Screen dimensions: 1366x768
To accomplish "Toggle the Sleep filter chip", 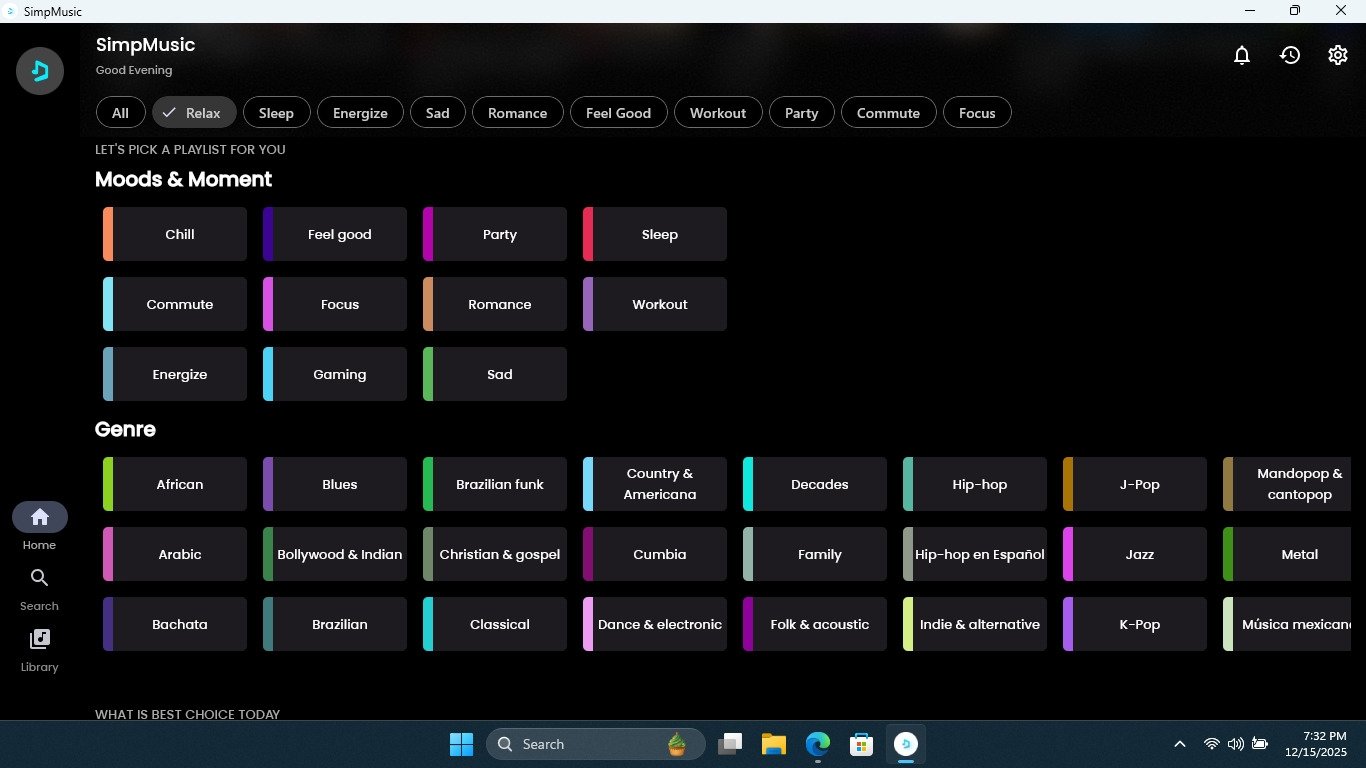I will point(276,113).
